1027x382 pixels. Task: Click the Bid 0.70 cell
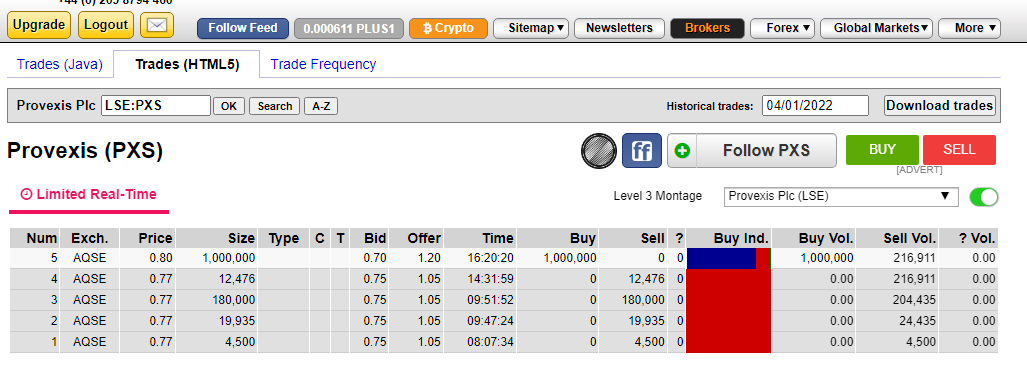coord(369,258)
